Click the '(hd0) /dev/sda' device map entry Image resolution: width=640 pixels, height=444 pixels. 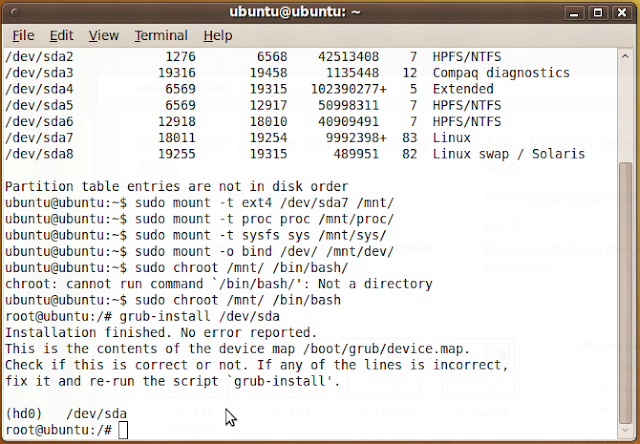point(66,414)
